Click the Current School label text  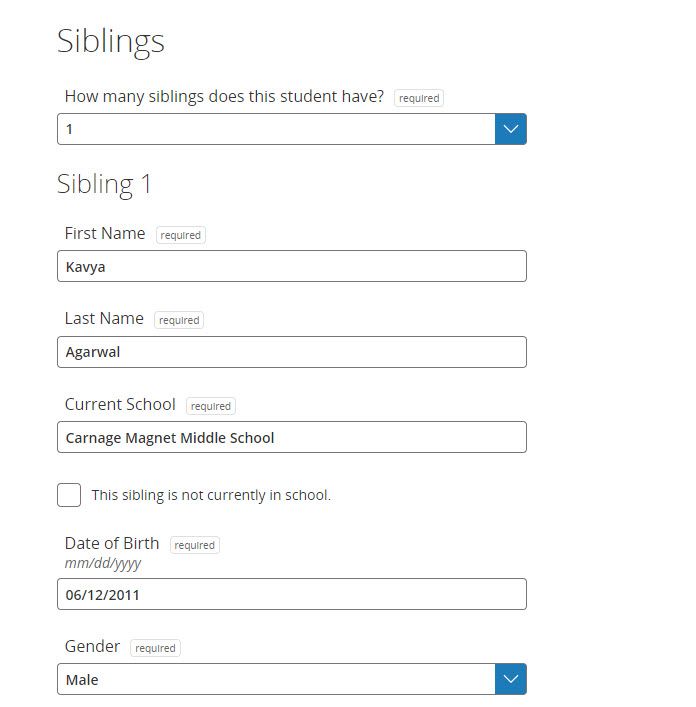[120, 404]
